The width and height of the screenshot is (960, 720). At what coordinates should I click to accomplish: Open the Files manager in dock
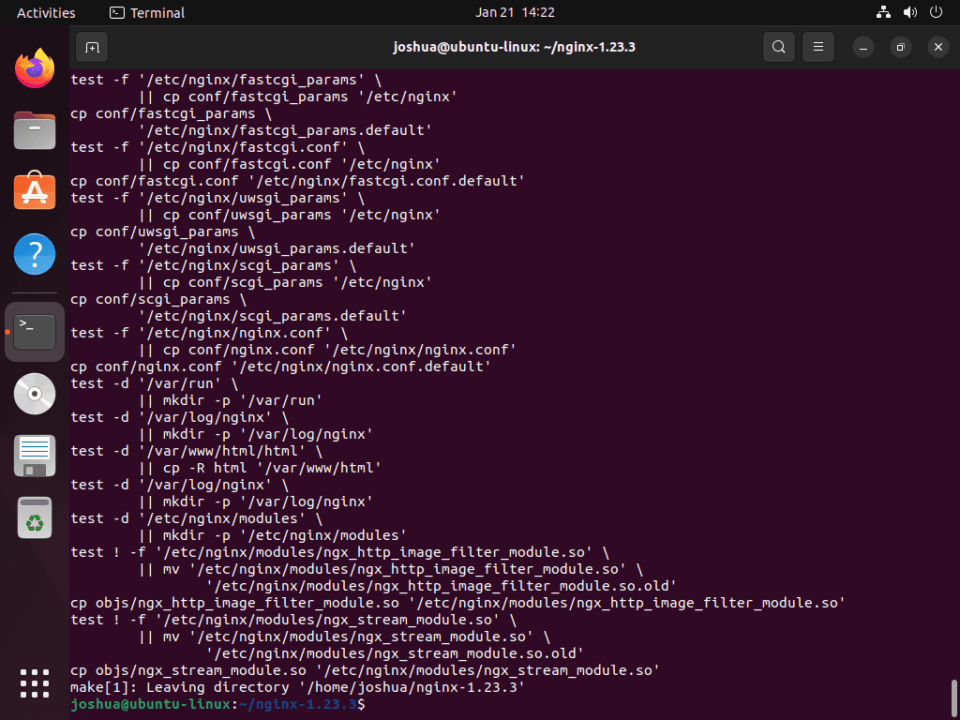tap(34, 130)
